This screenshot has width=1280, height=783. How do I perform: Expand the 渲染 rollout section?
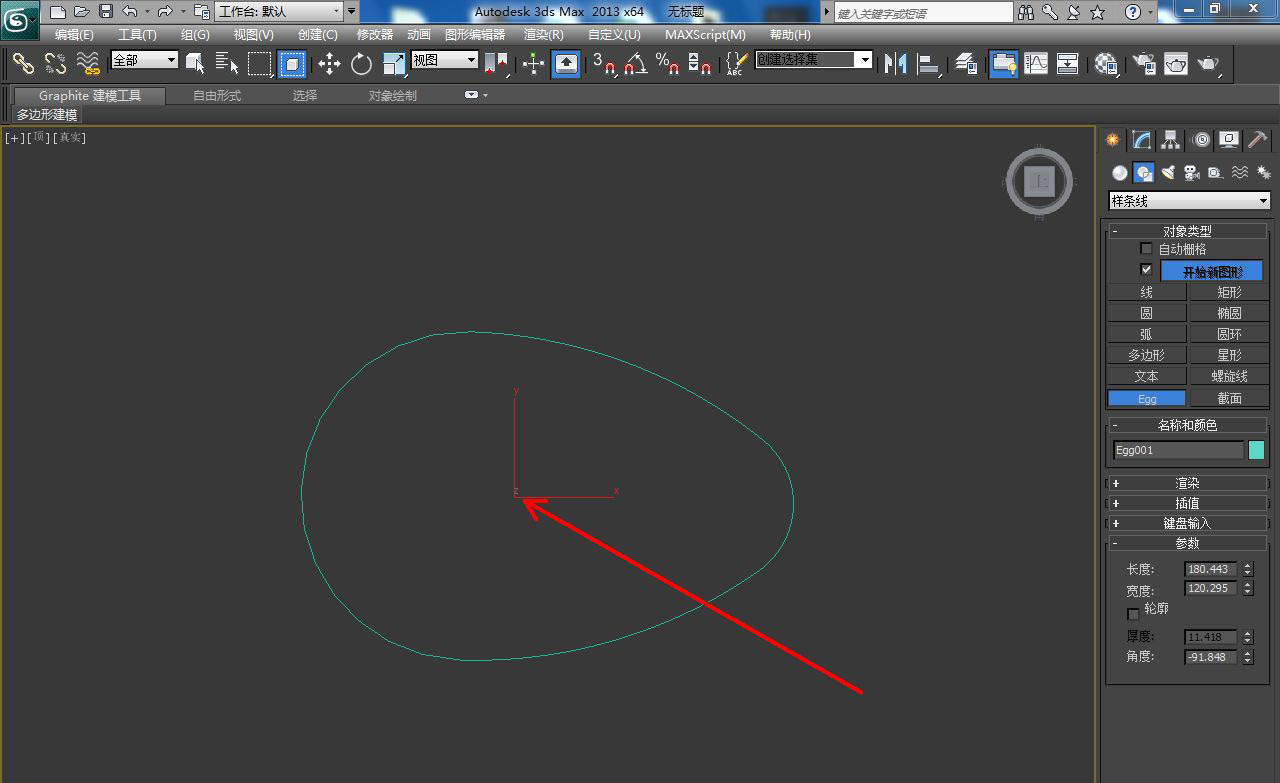click(1187, 483)
